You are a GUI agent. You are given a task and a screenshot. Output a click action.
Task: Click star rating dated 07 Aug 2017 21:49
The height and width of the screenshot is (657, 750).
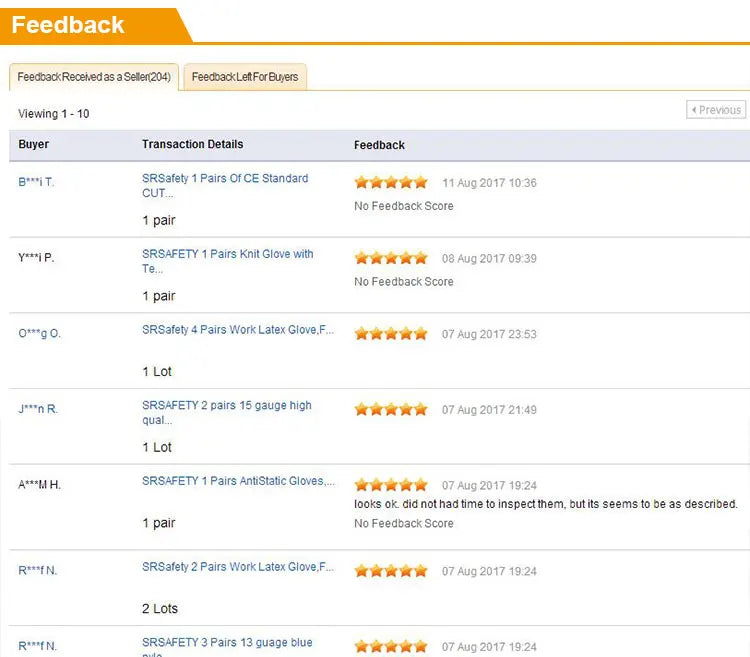[x=391, y=410]
